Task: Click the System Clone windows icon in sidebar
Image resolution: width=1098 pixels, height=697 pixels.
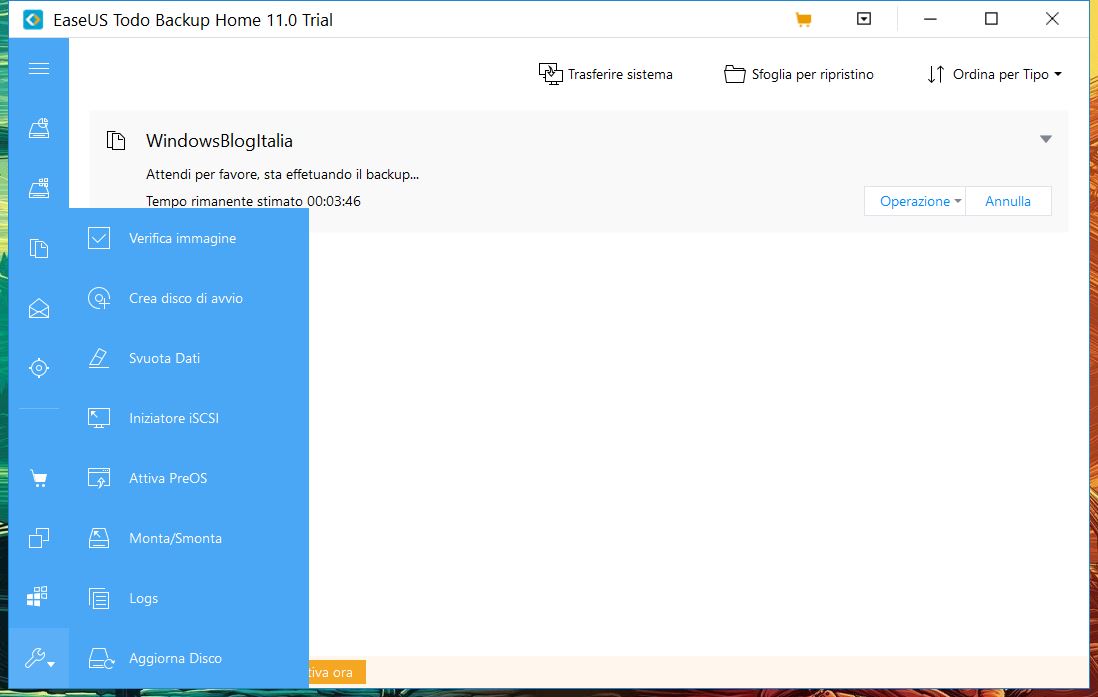Action: pos(37,597)
